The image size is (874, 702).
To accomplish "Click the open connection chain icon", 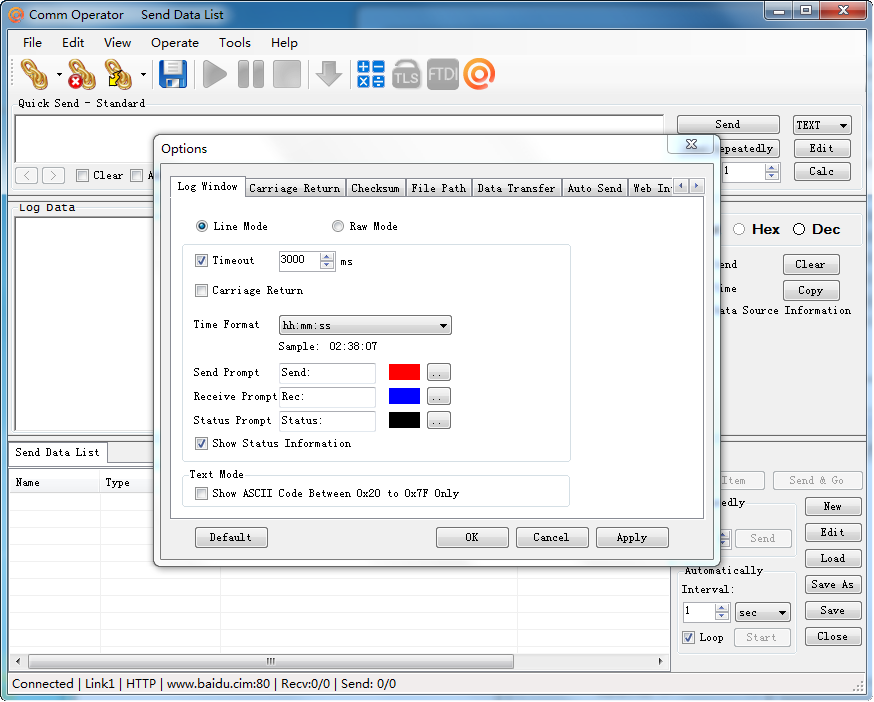I will (x=35, y=74).
